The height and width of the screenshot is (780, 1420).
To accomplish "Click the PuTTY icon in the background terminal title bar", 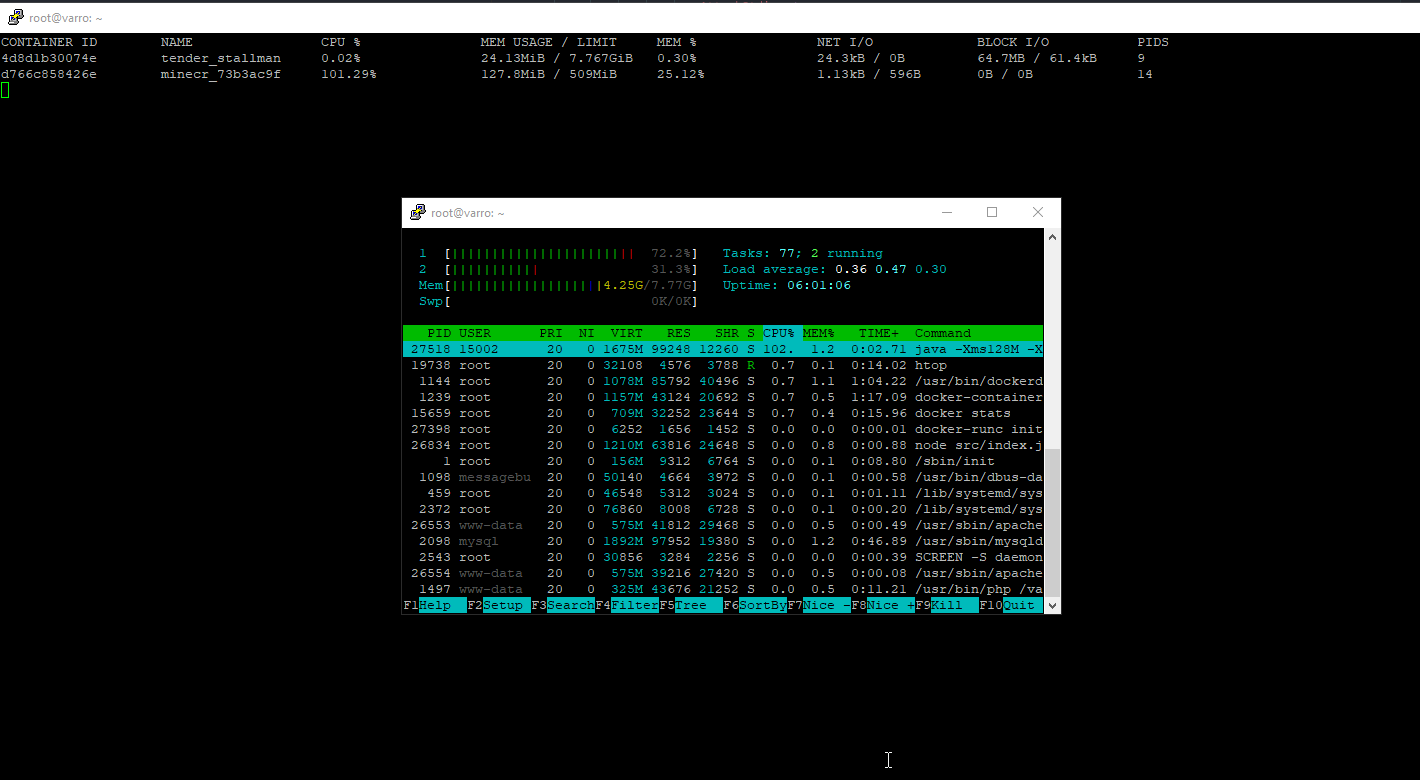I will click(15, 17).
